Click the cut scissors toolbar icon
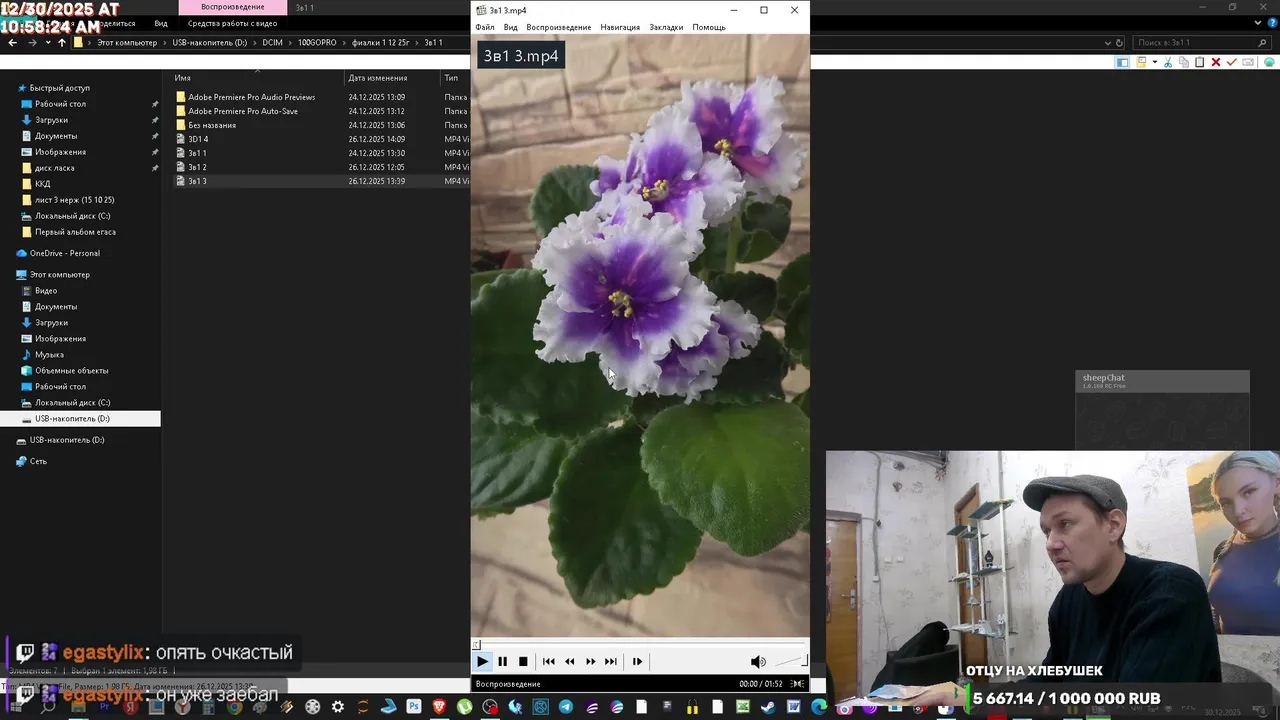This screenshot has width=1280, height=720. point(1168,62)
